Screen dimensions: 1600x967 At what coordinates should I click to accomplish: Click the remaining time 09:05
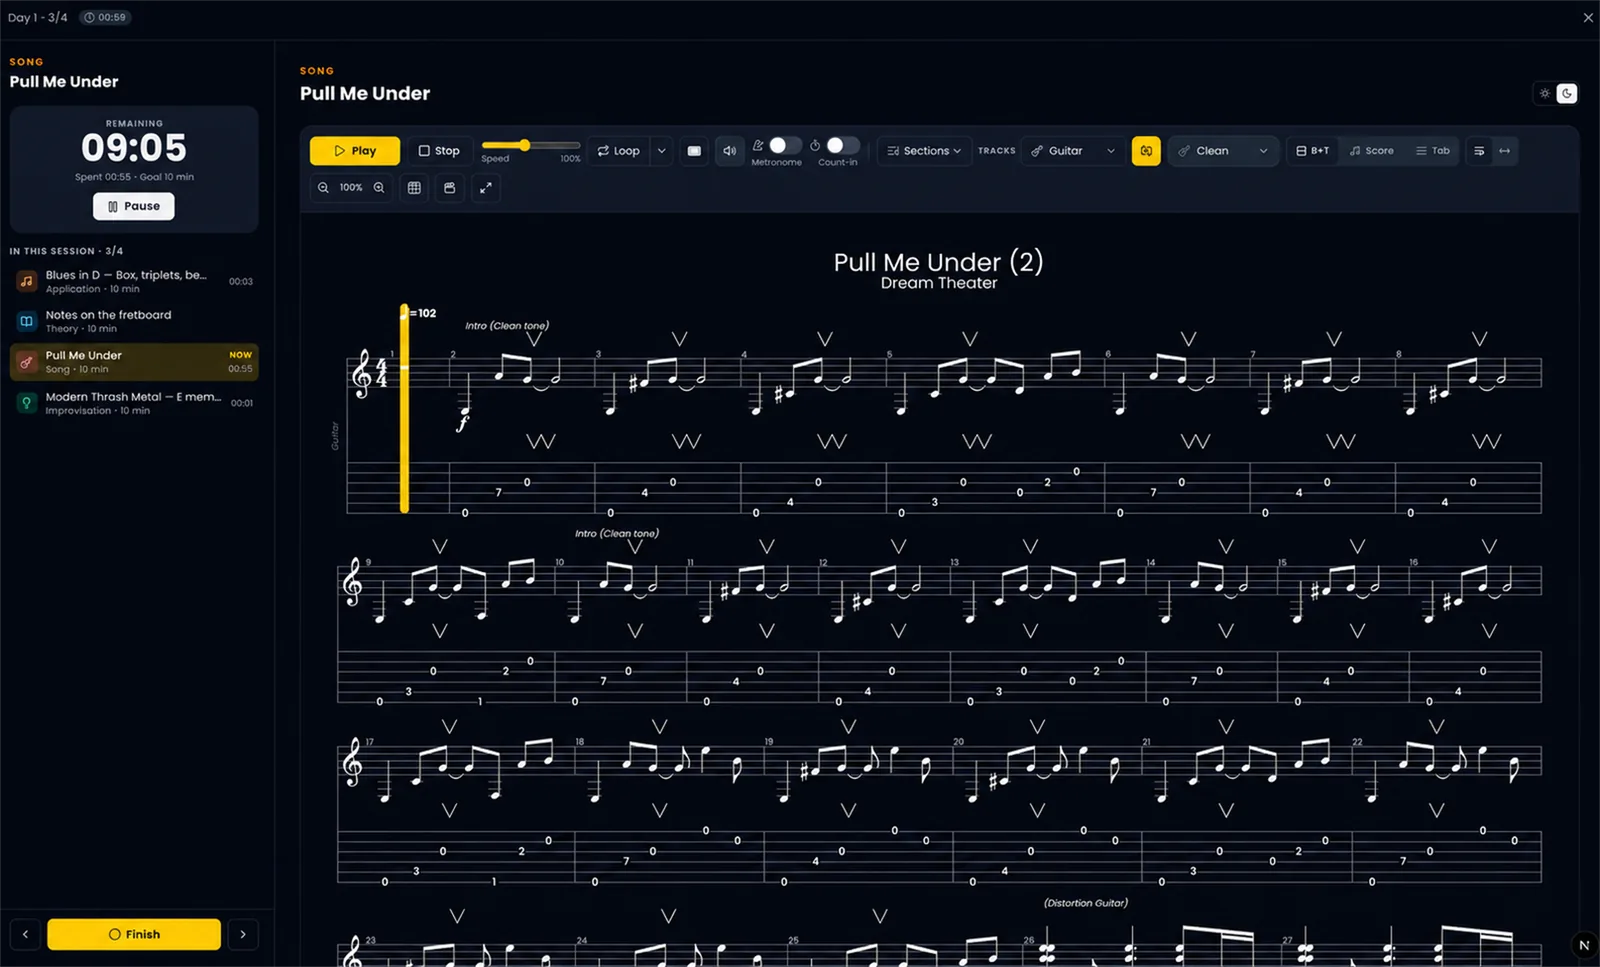(134, 148)
